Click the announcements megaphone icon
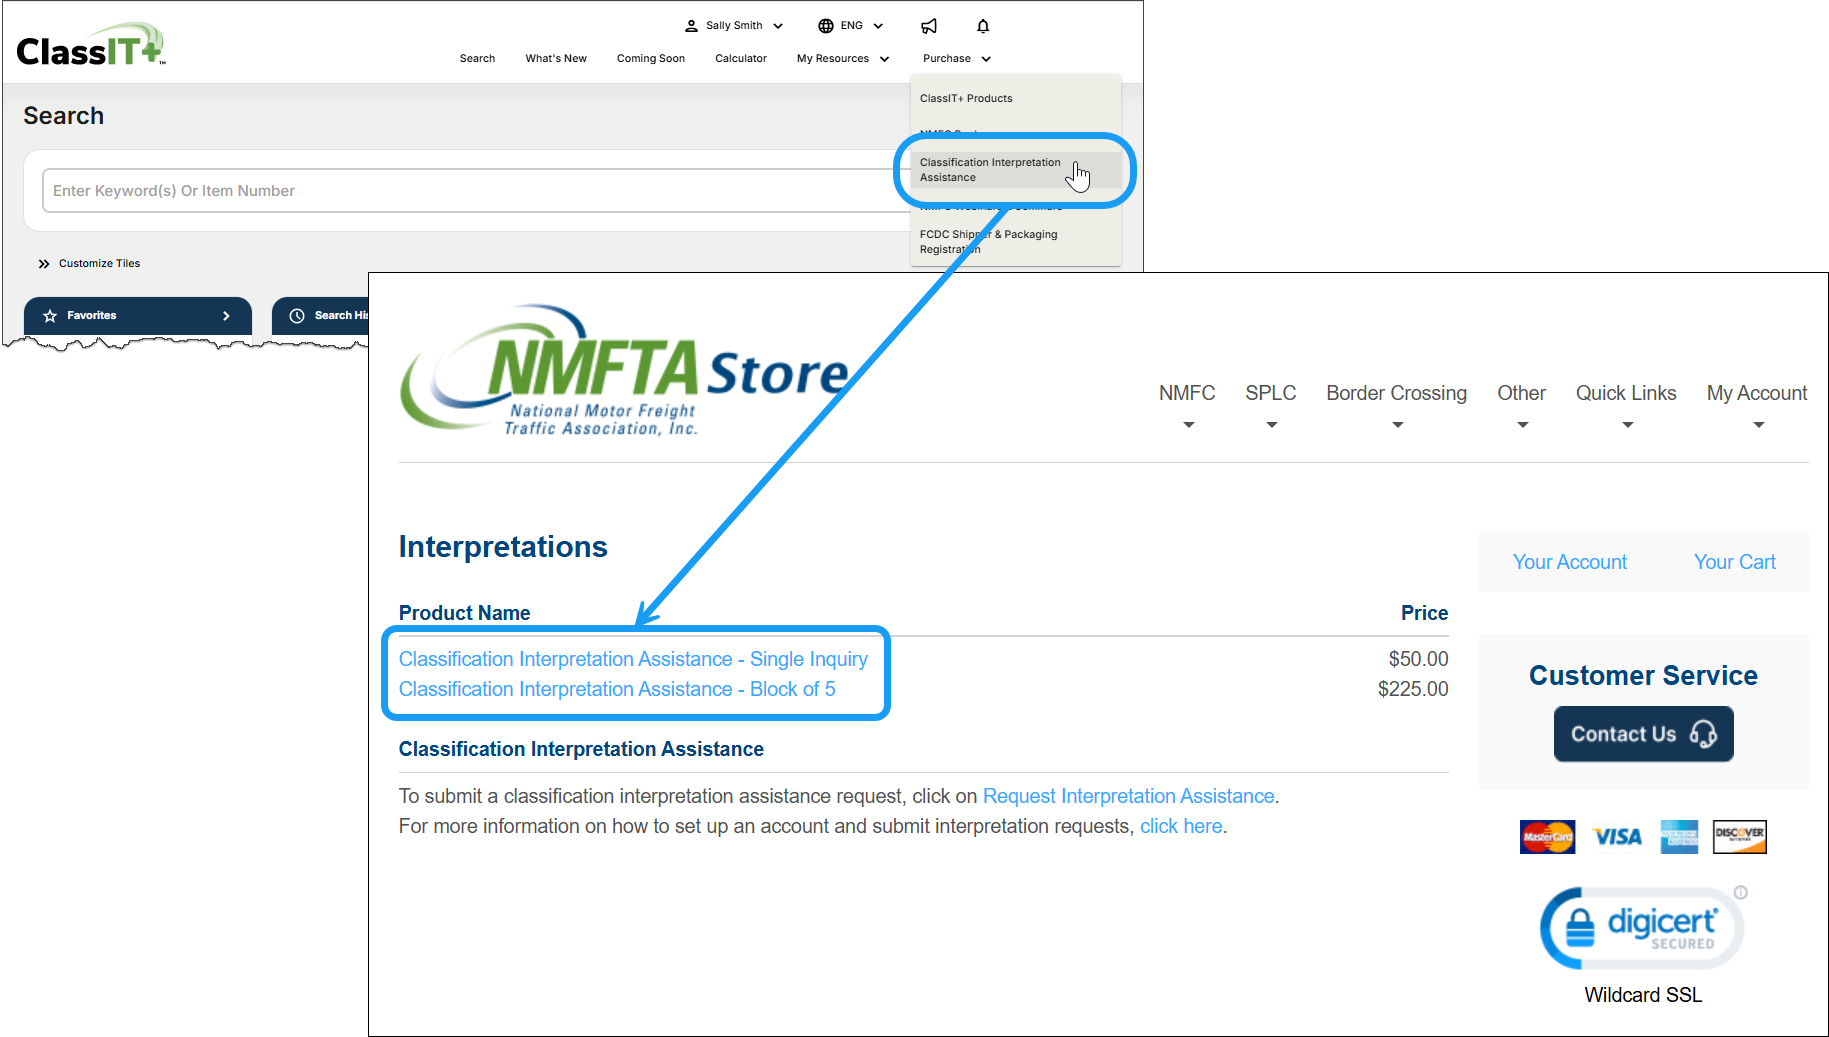The height and width of the screenshot is (1037, 1829). [929, 26]
